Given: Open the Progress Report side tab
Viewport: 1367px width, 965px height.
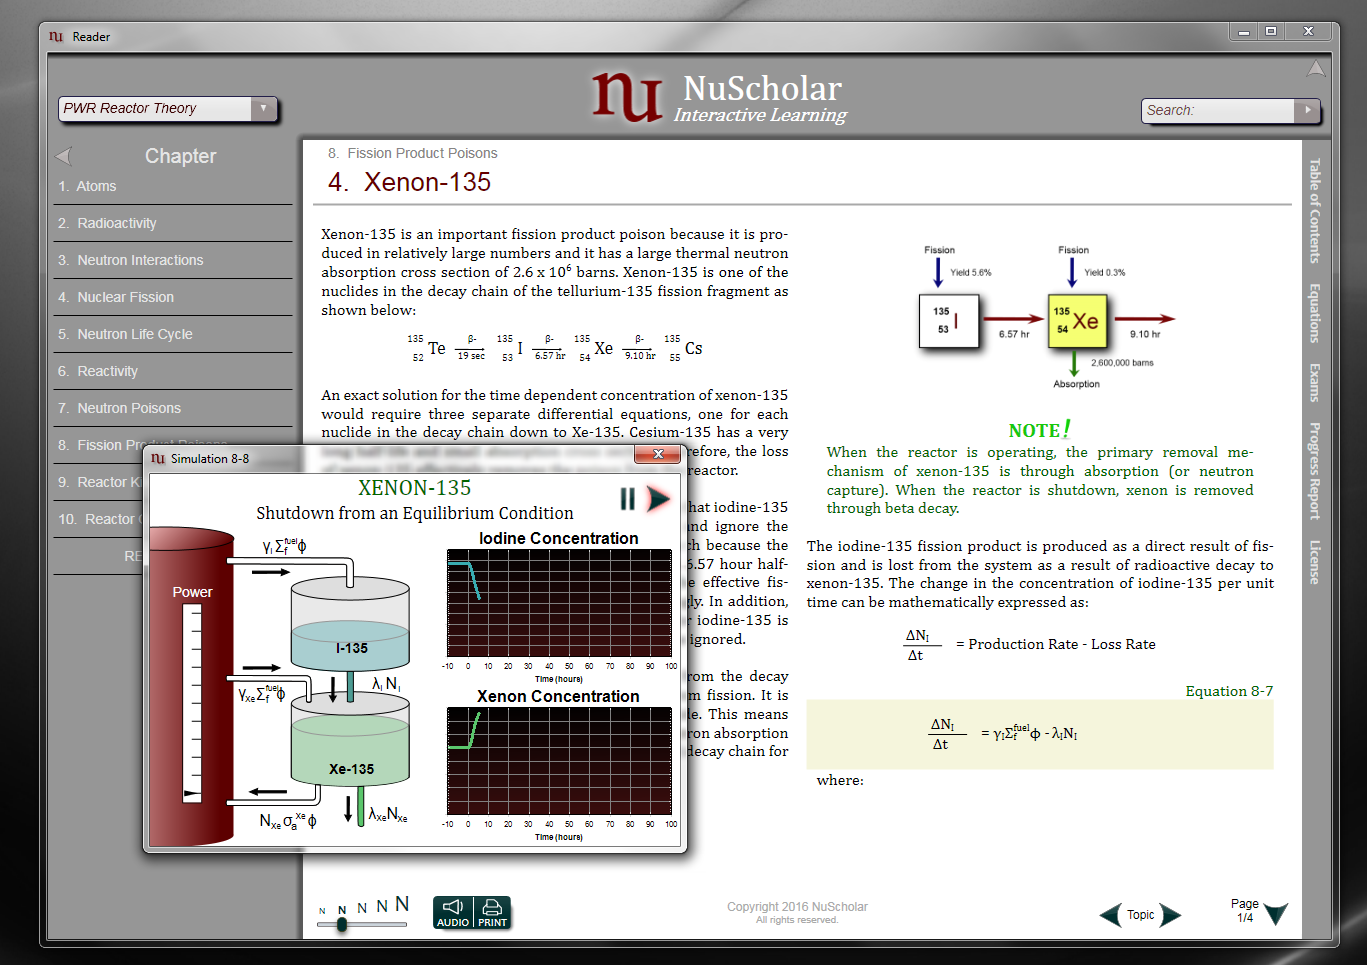Looking at the screenshot, I should pos(1315,471).
